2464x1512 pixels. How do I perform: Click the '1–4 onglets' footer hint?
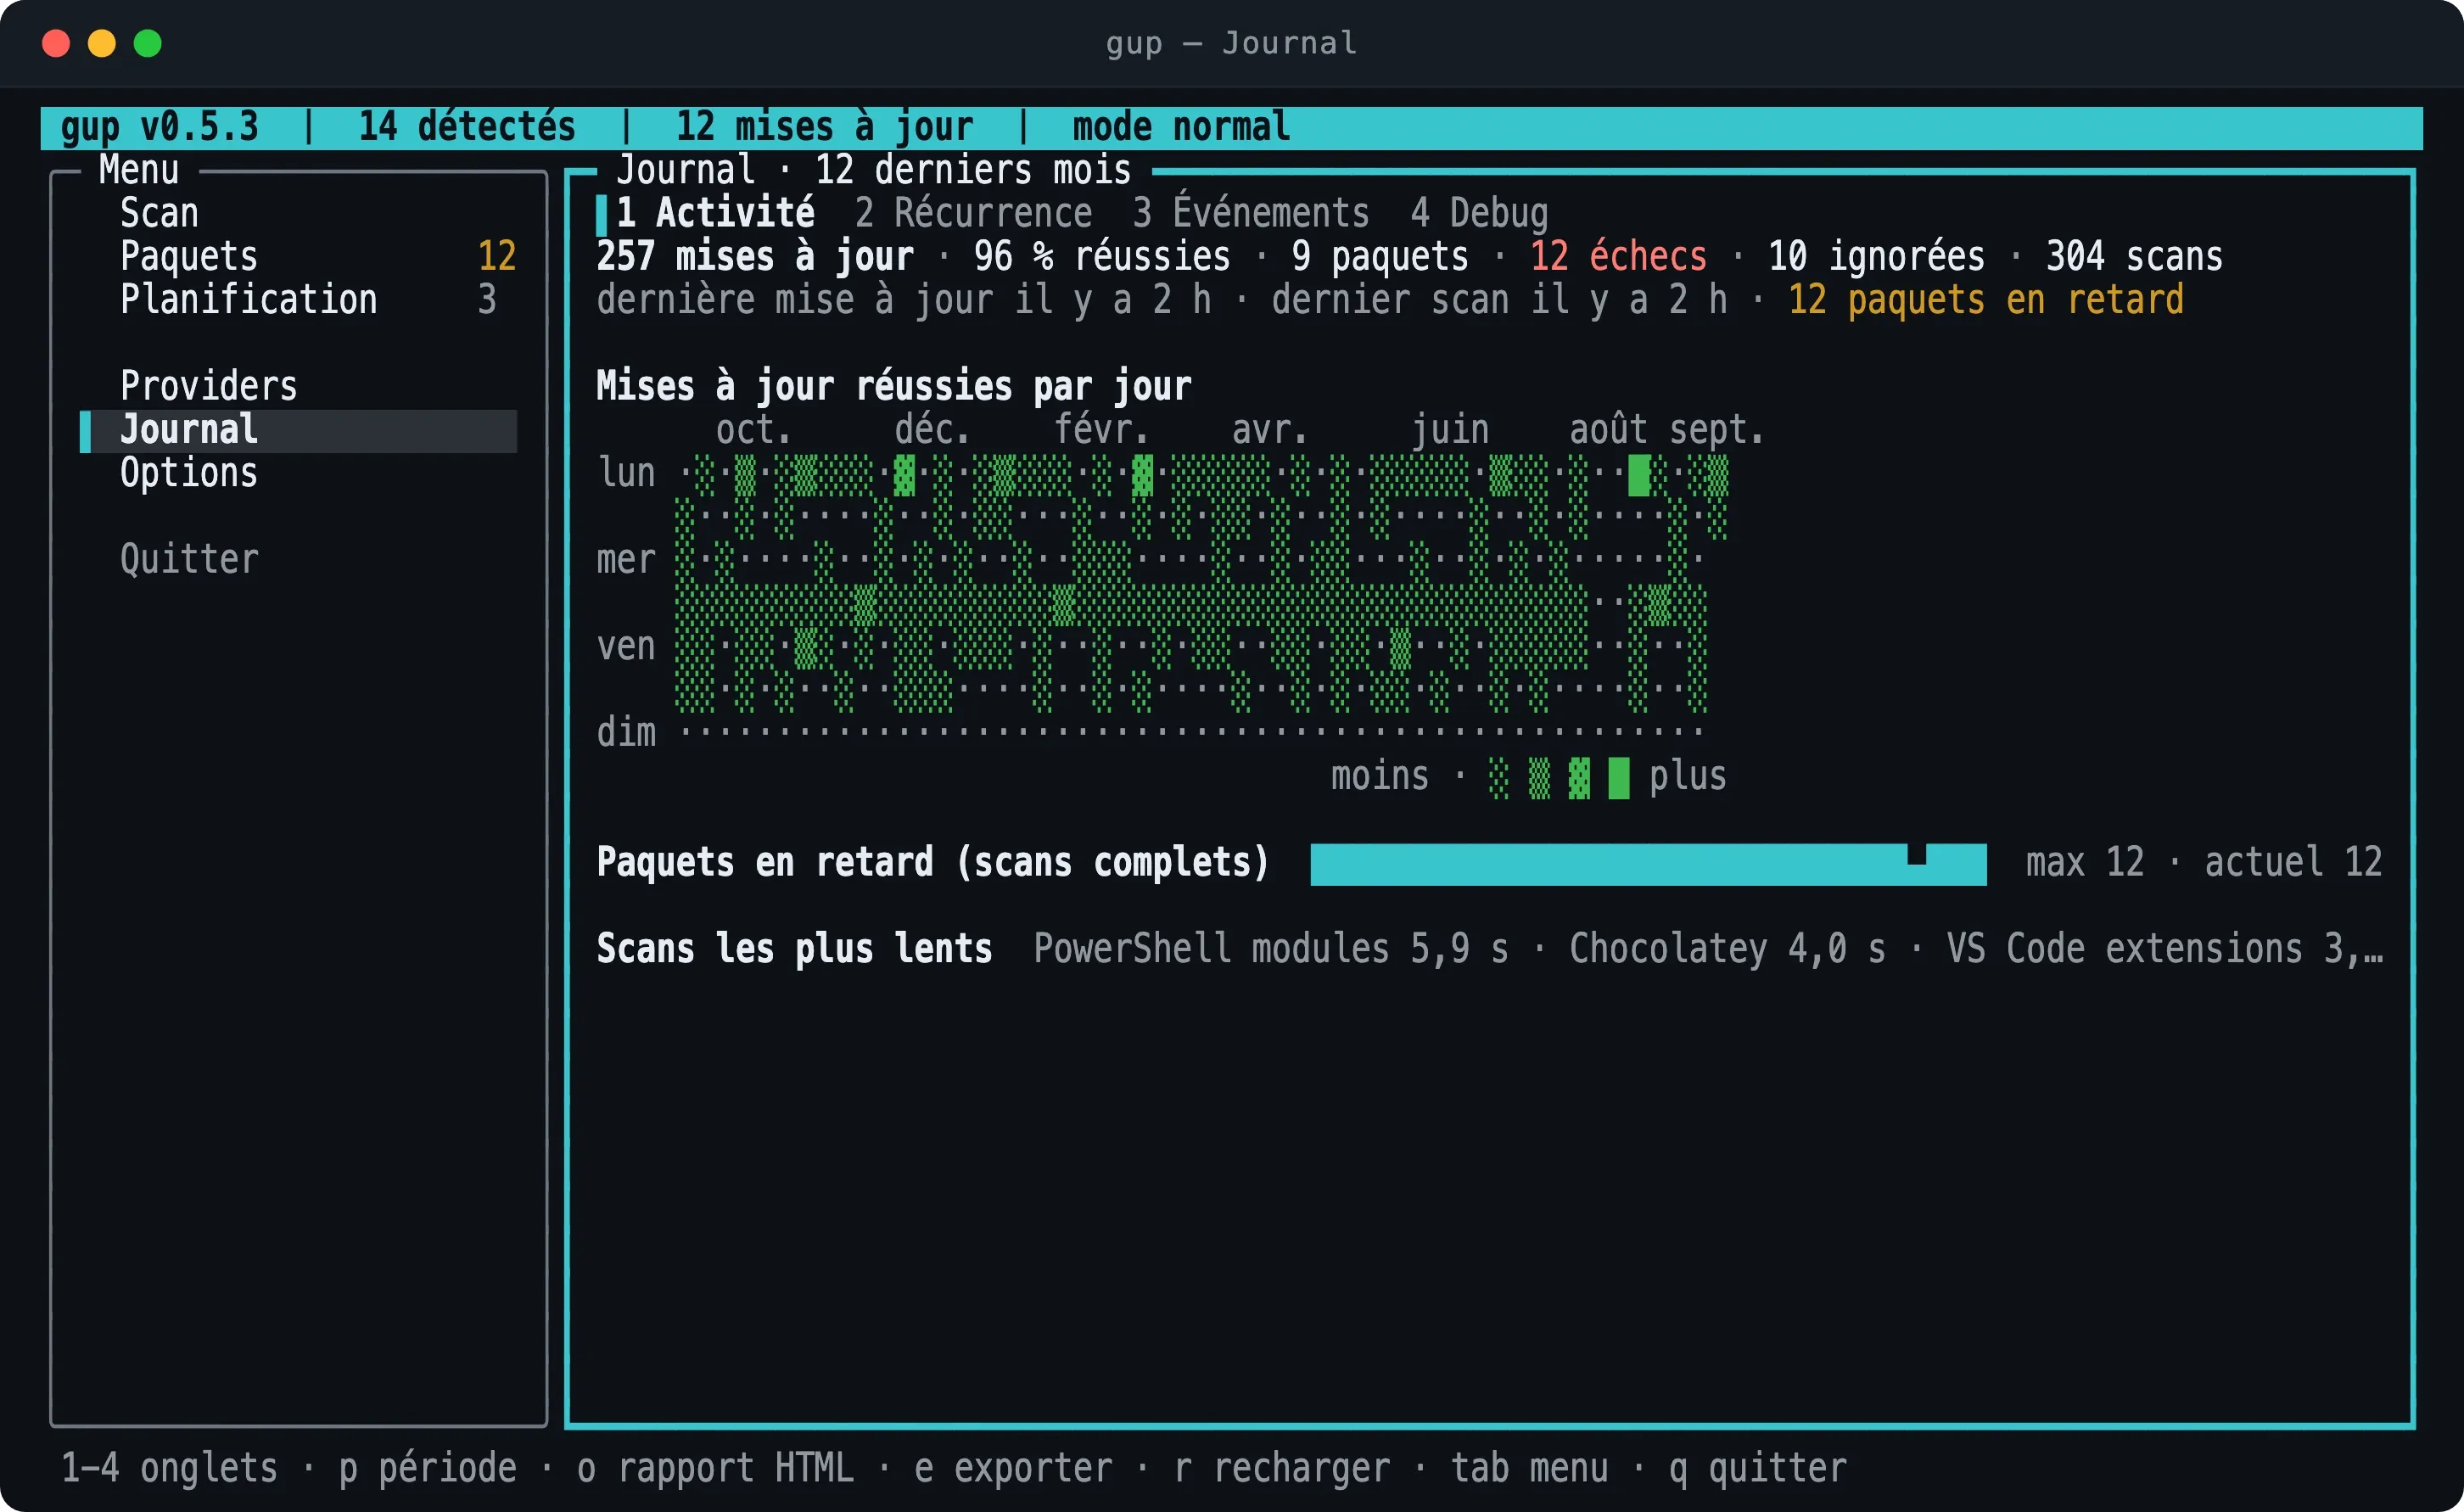(169, 1468)
